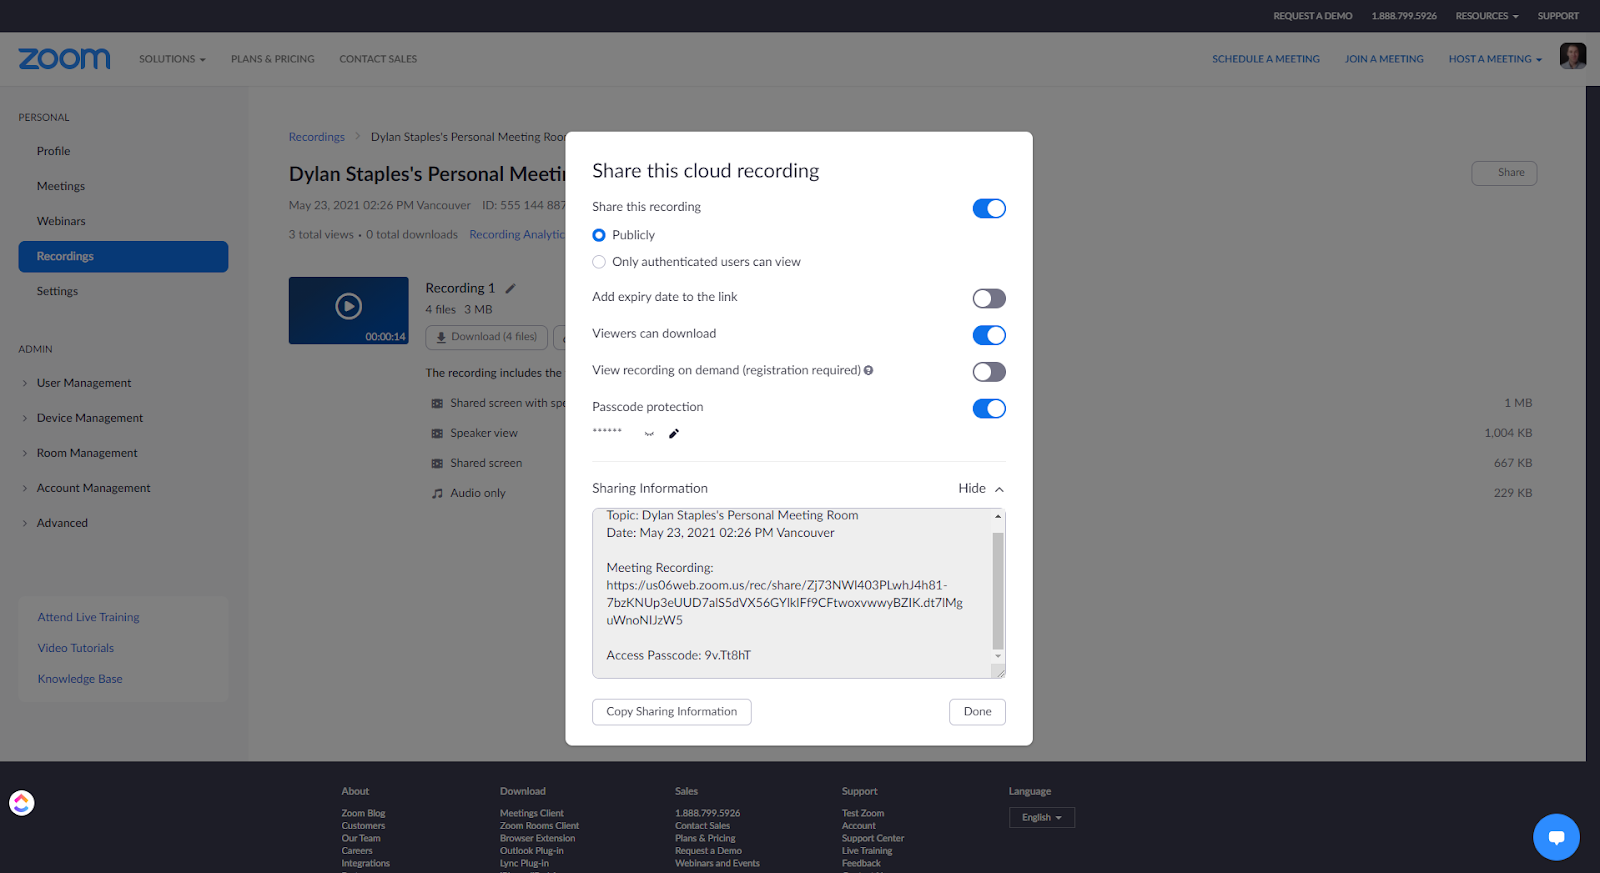The image size is (1600, 873).
Task: Select Only authenticated users can view
Action: pyautogui.click(x=599, y=262)
